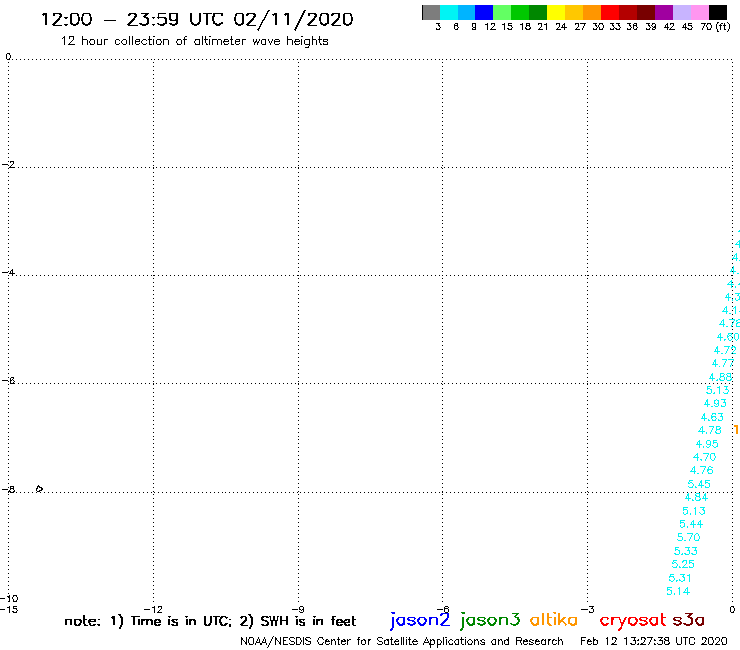The image size is (740, 650).
Task: Click the '24' label under the color scale
Action: [x=561, y=26]
